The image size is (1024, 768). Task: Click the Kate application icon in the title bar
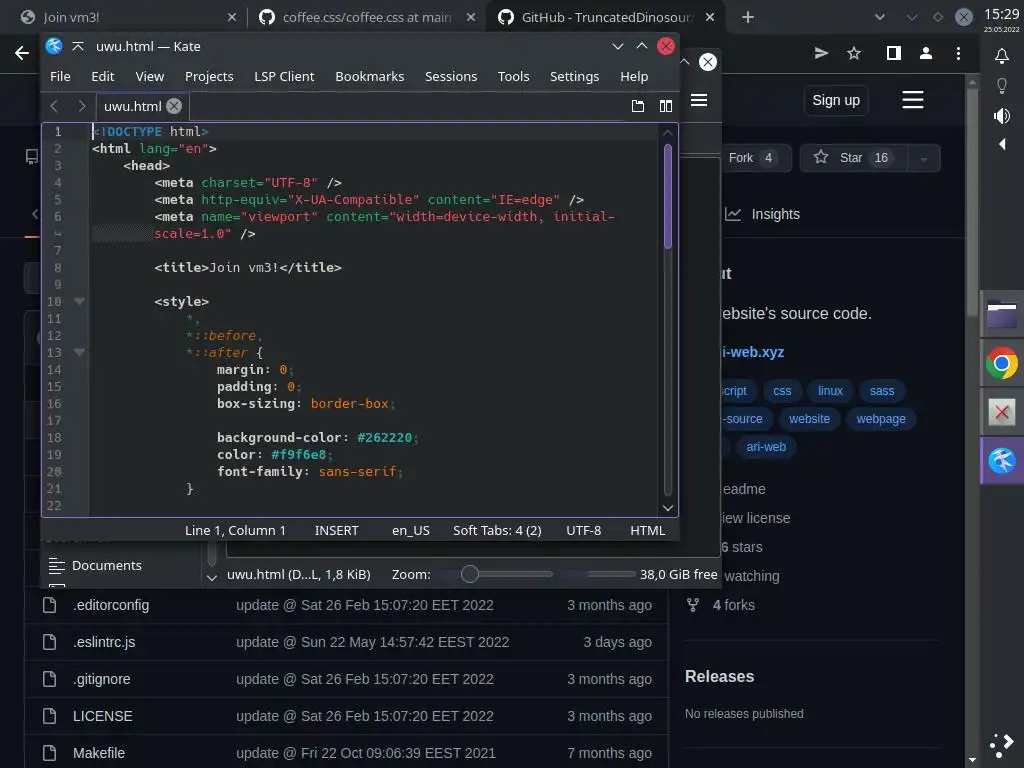pyautogui.click(x=54, y=46)
